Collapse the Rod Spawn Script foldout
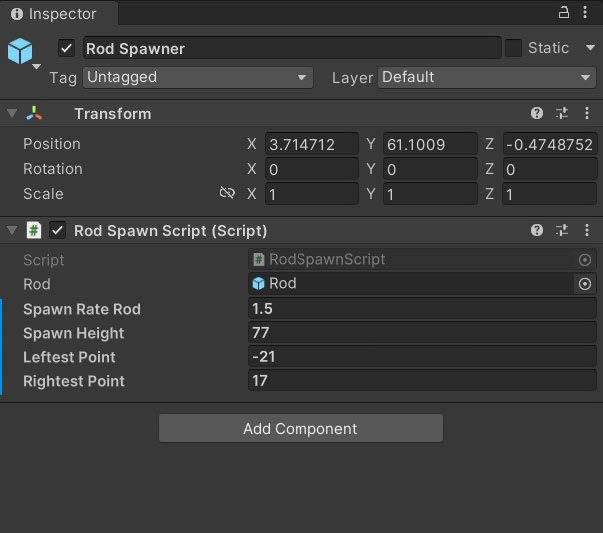 11,231
